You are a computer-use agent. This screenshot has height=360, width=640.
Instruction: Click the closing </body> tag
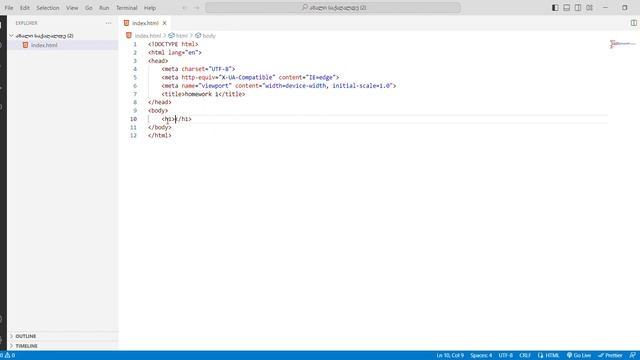click(160, 127)
